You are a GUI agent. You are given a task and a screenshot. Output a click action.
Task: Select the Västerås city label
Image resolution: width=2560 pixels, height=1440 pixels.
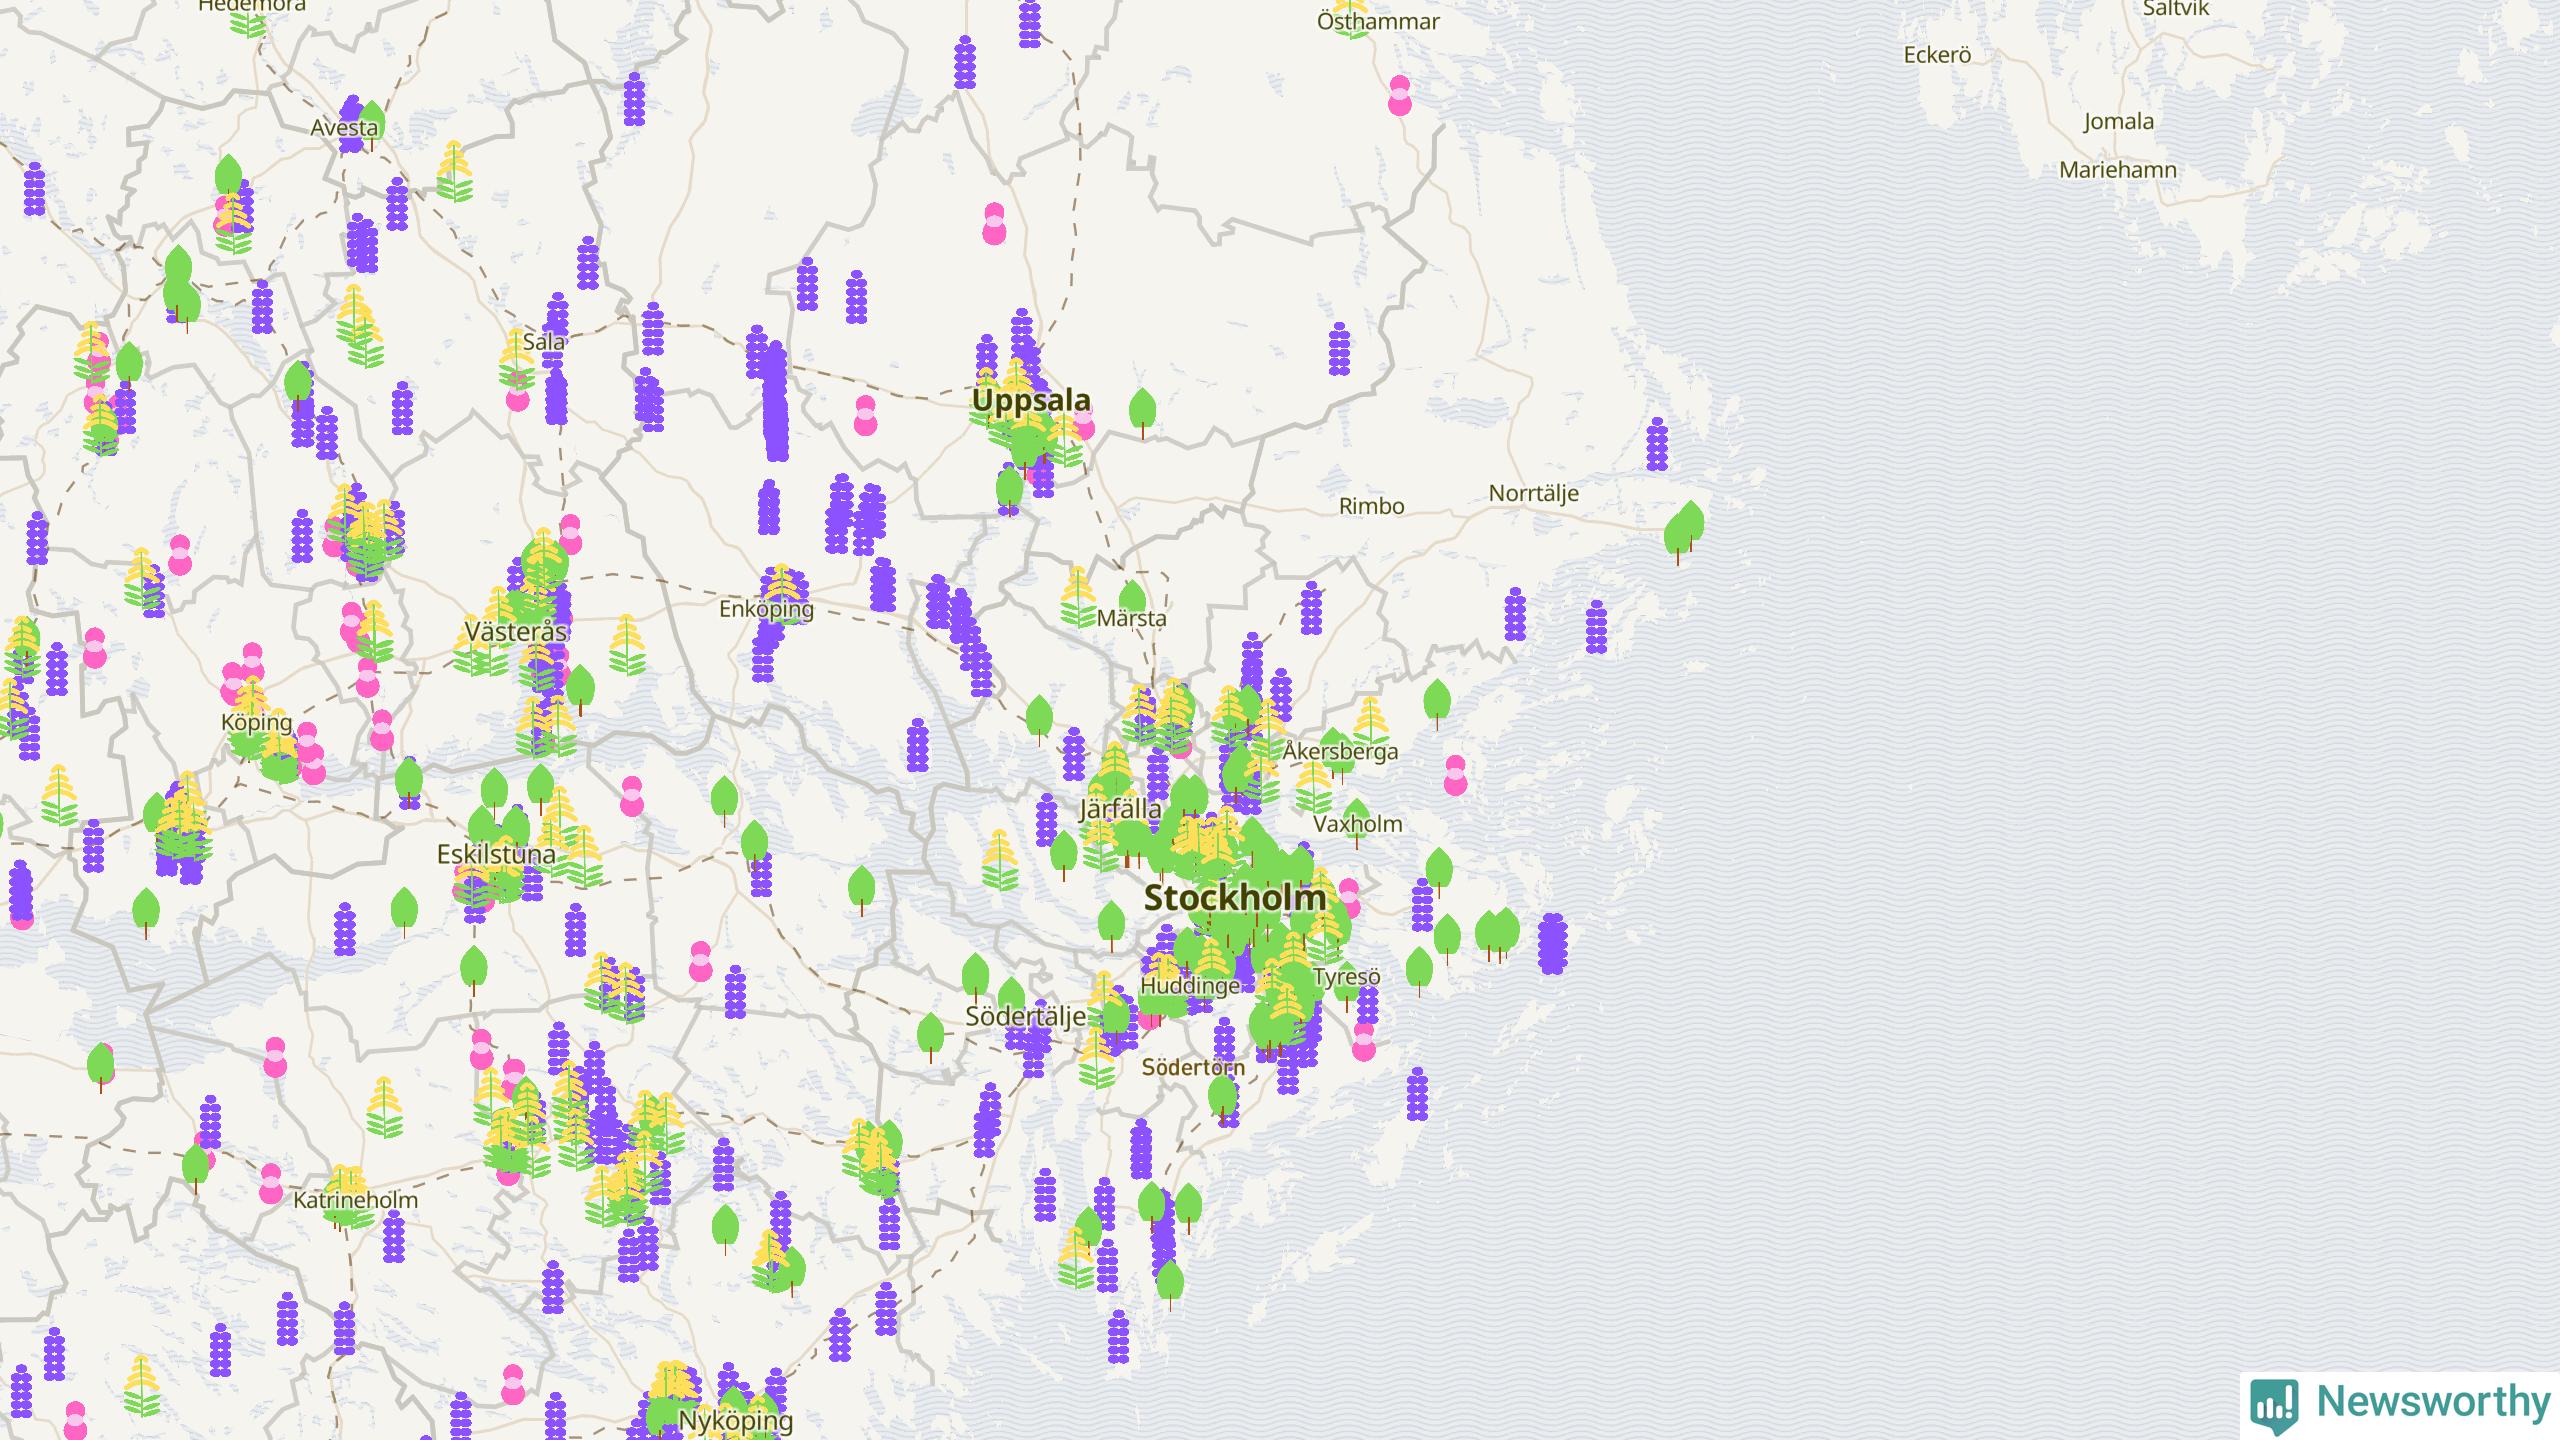click(x=516, y=632)
